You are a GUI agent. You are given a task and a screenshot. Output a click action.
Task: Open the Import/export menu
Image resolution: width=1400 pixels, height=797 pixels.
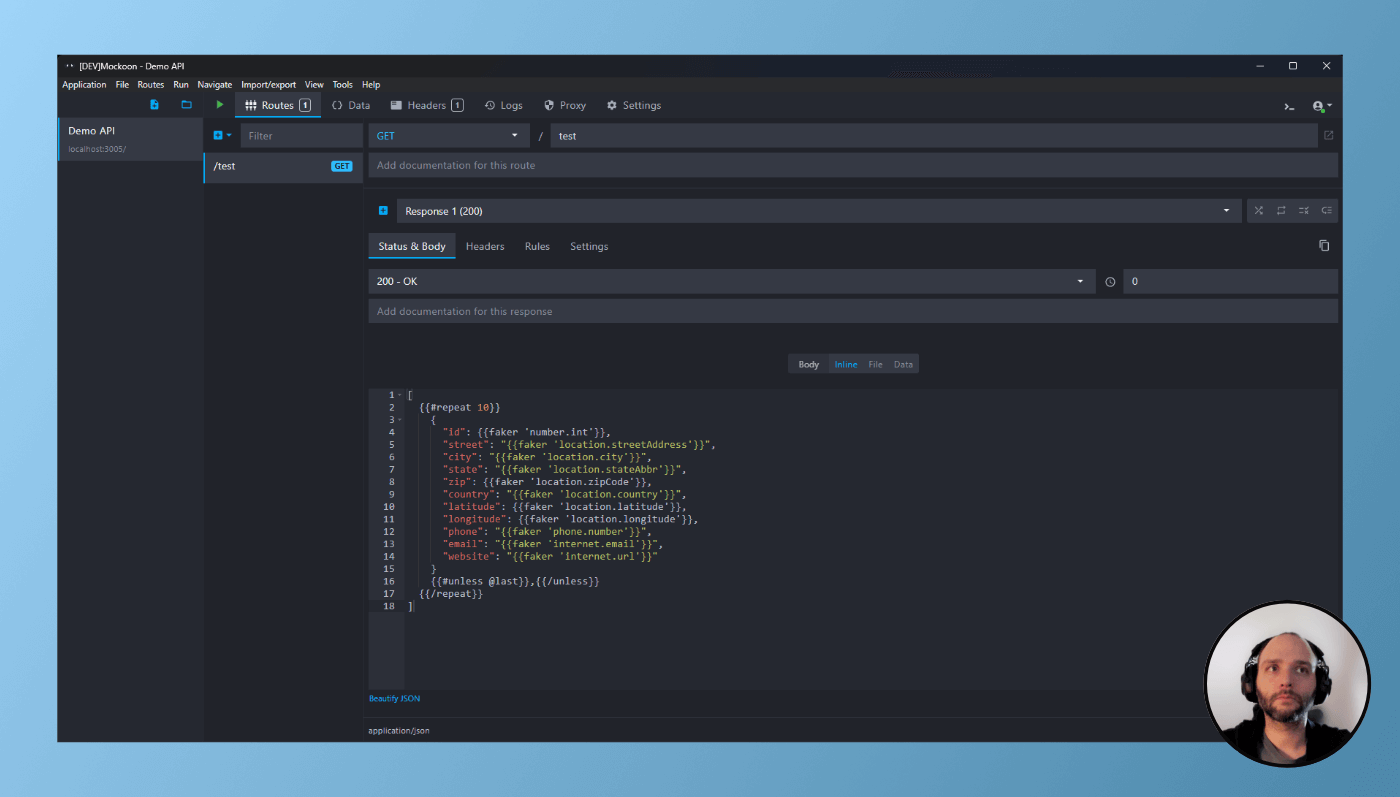(268, 85)
